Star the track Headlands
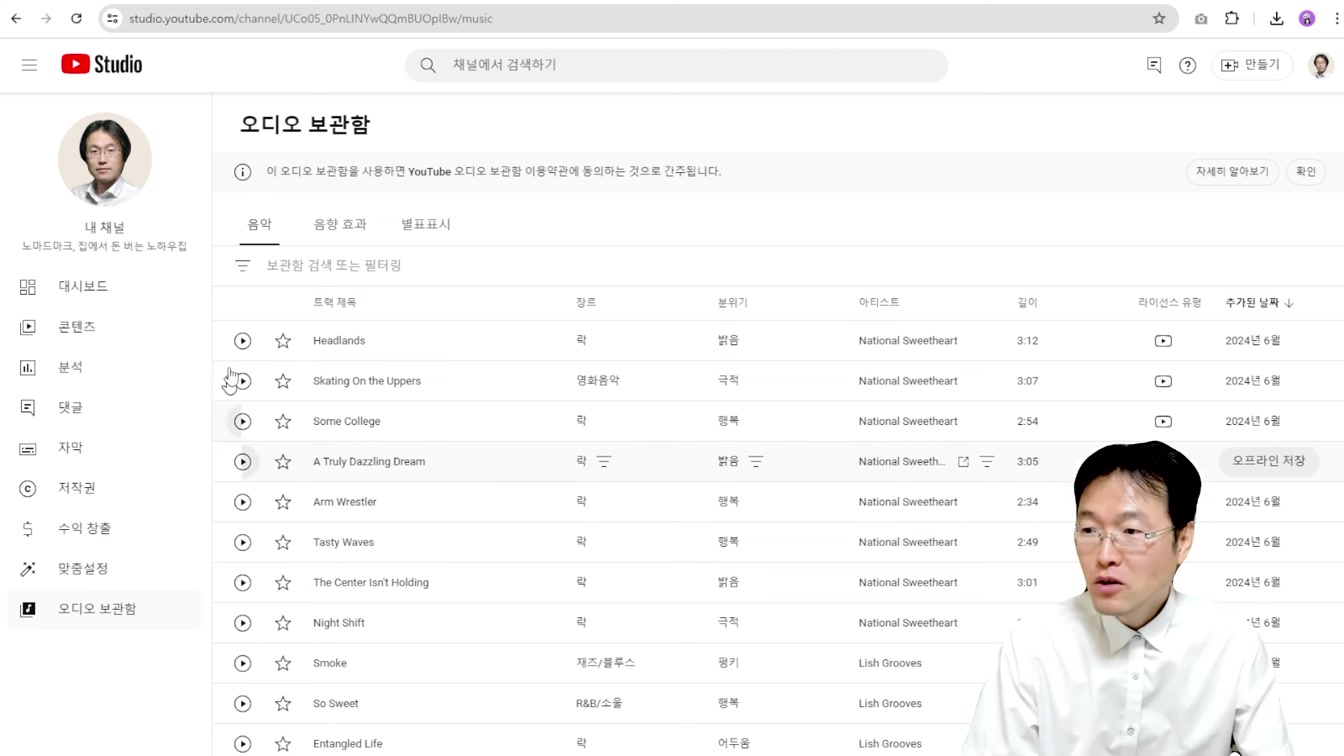Screen dimensions: 1344x756 coord(283,341)
